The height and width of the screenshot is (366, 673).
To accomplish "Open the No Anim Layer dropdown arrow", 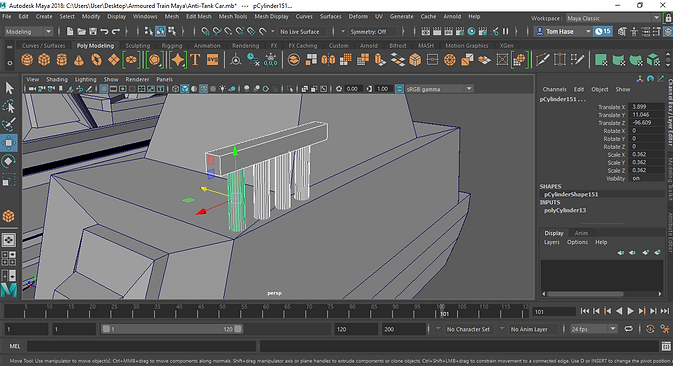I will pyautogui.click(x=502, y=329).
